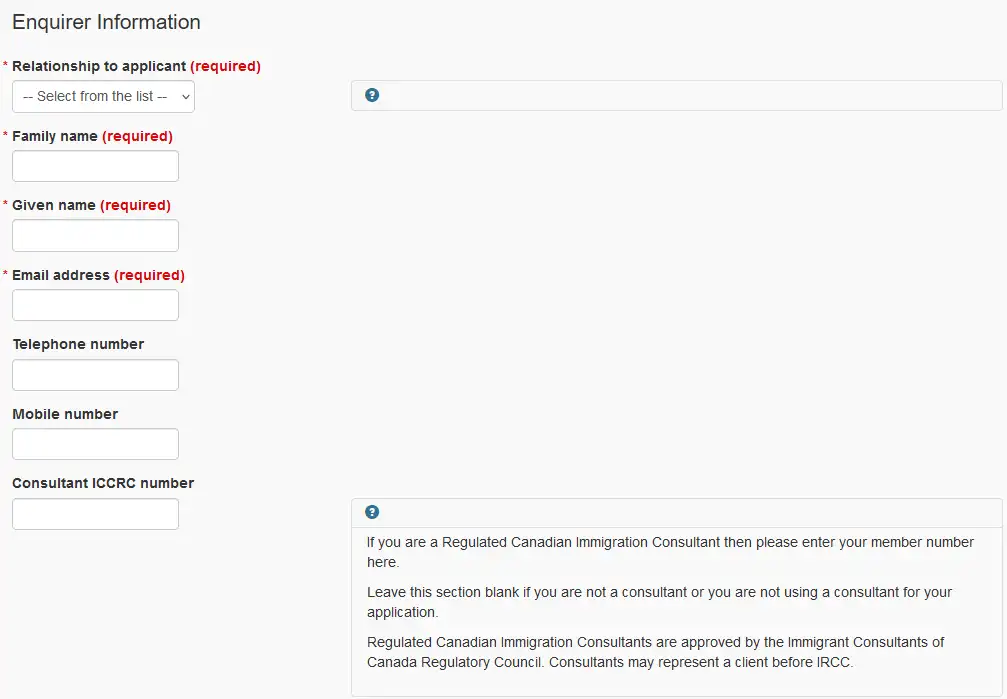Click the Telephone number input field

click(x=95, y=375)
